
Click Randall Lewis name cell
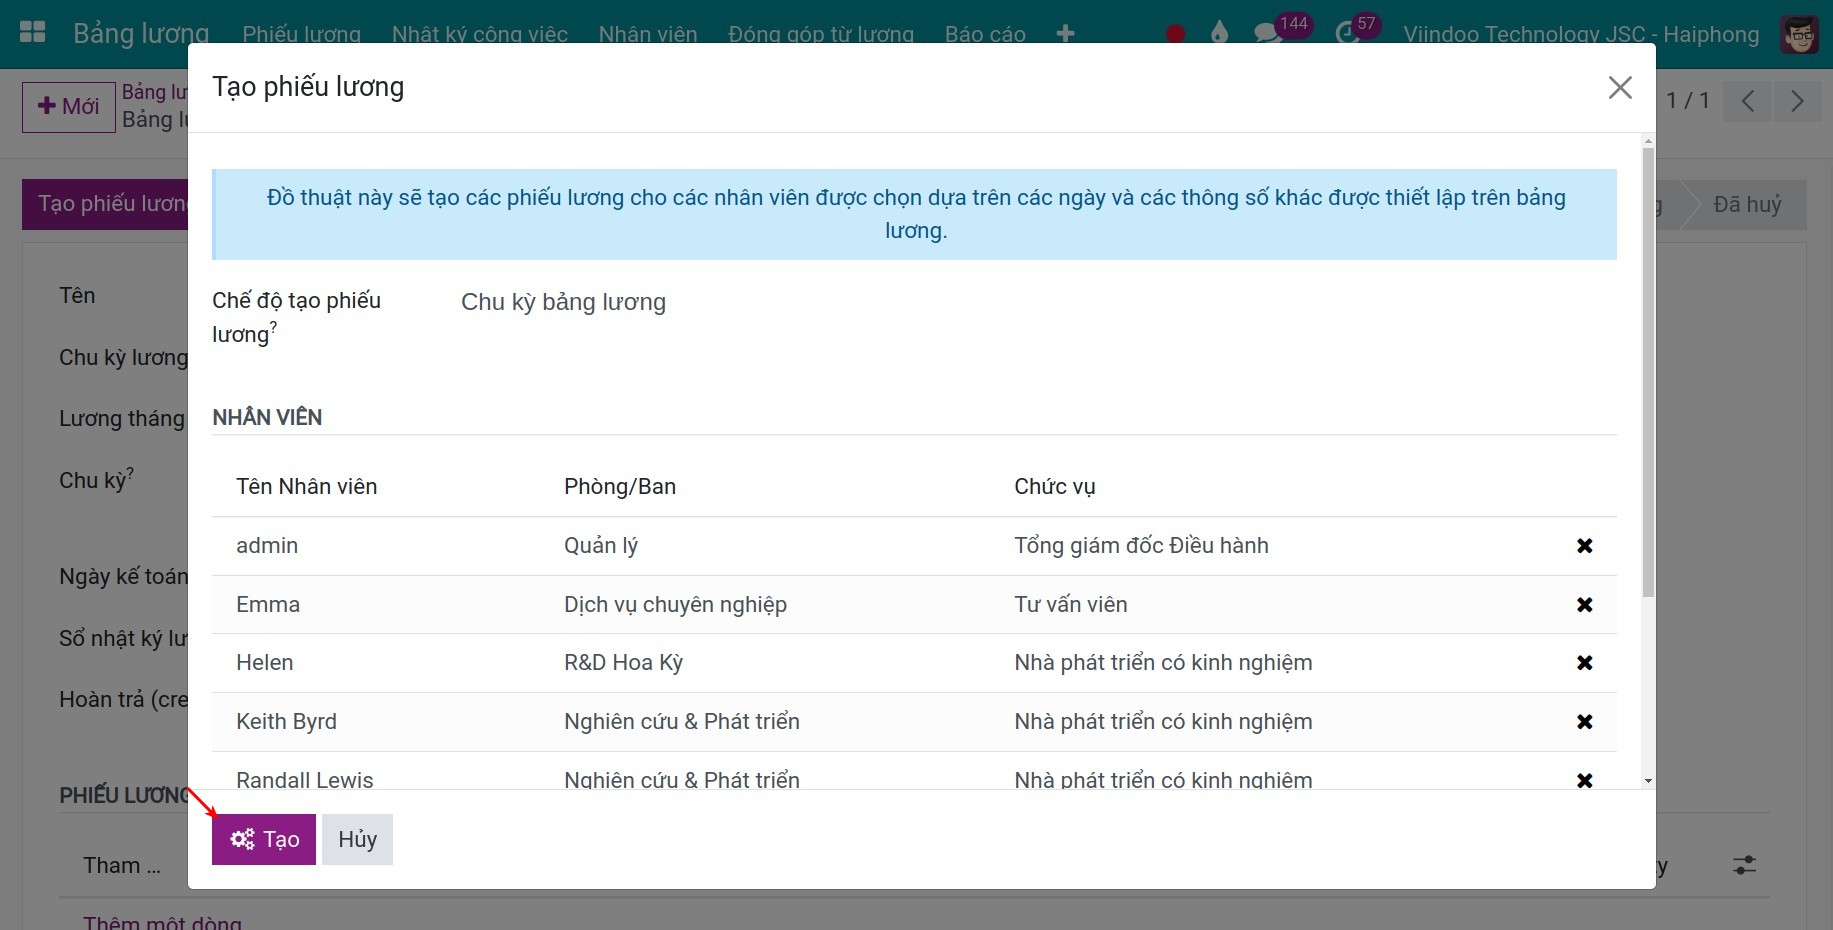click(305, 779)
